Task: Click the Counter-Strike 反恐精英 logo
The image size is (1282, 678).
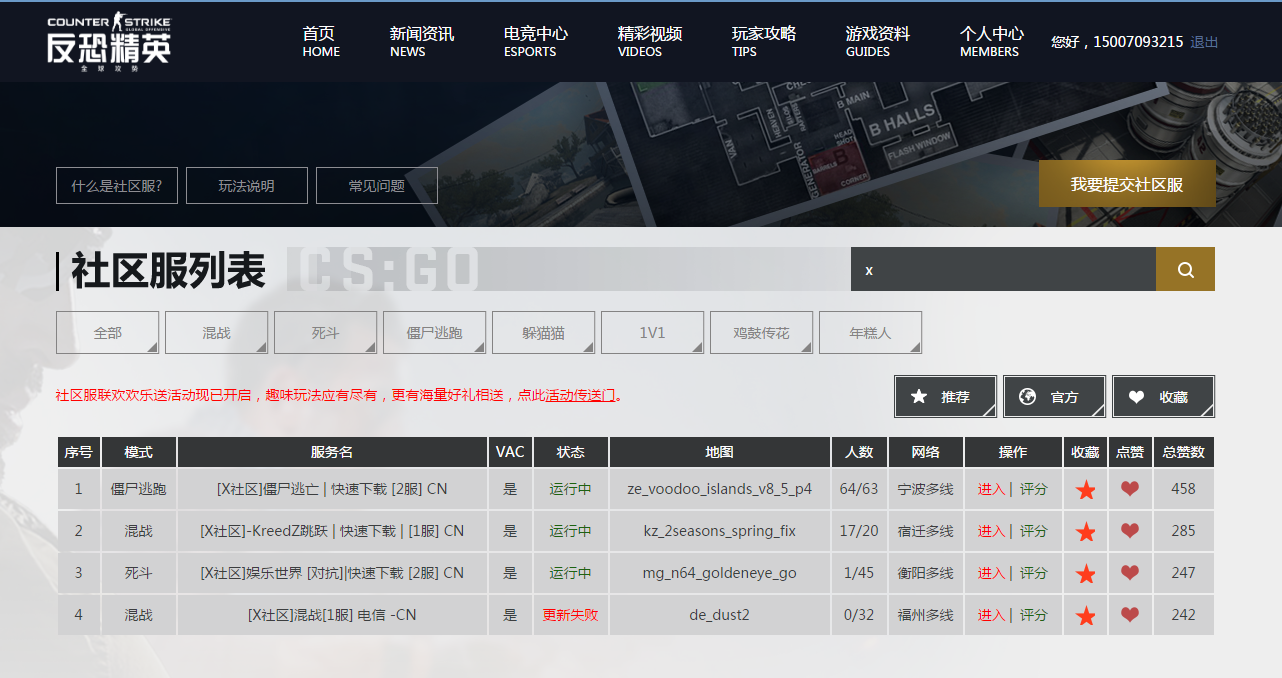Action: 108,41
